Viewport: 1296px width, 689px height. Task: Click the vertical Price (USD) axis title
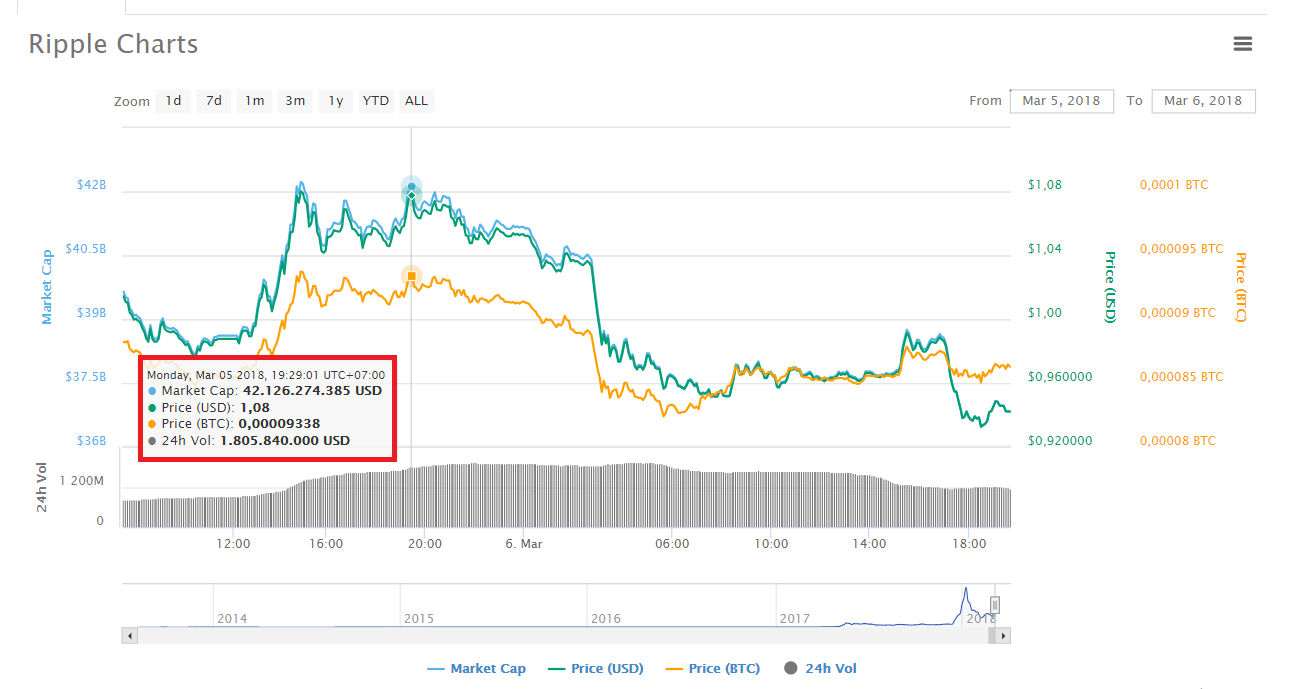point(1110,287)
